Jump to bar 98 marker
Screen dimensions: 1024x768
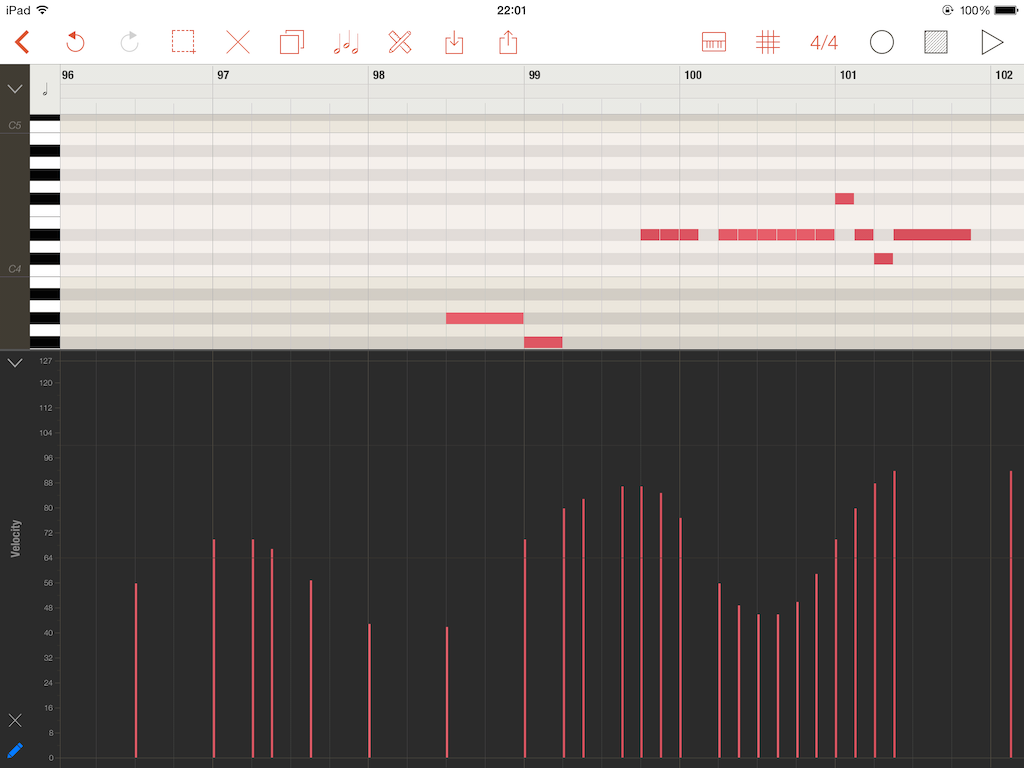[x=379, y=75]
